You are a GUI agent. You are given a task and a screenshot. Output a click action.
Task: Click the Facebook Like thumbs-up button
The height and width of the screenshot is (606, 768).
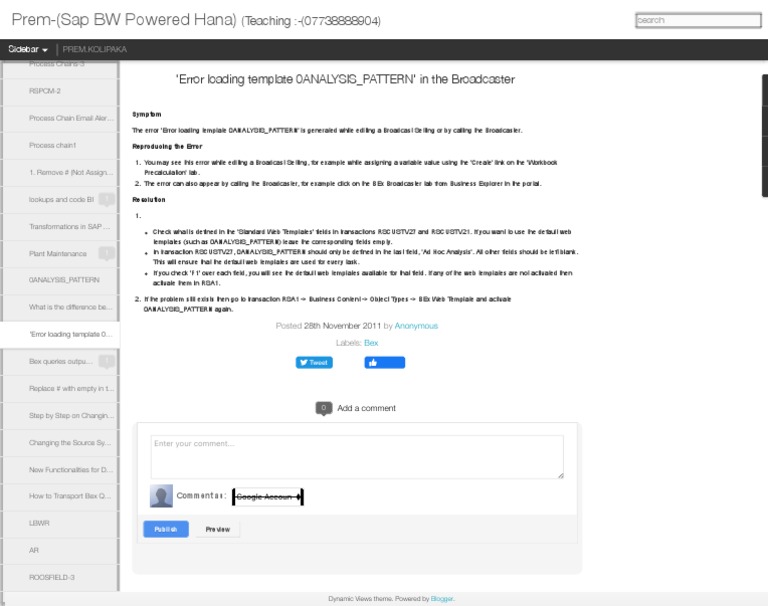[x=384, y=363]
